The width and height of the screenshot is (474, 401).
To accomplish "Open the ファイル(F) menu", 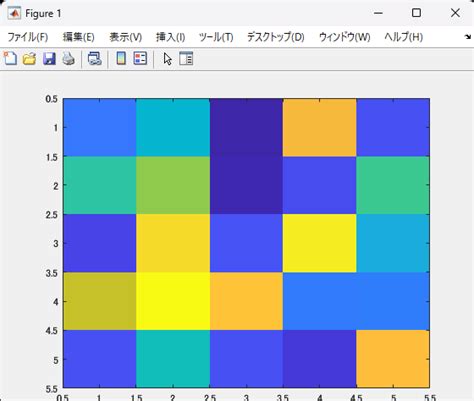I will [x=28, y=37].
